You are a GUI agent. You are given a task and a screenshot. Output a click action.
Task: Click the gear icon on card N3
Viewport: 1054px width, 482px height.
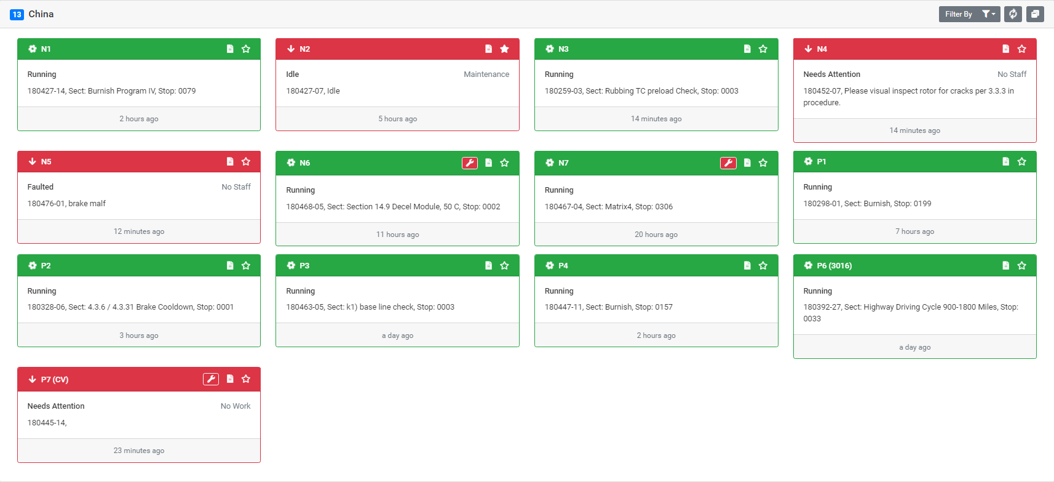(x=550, y=49)
